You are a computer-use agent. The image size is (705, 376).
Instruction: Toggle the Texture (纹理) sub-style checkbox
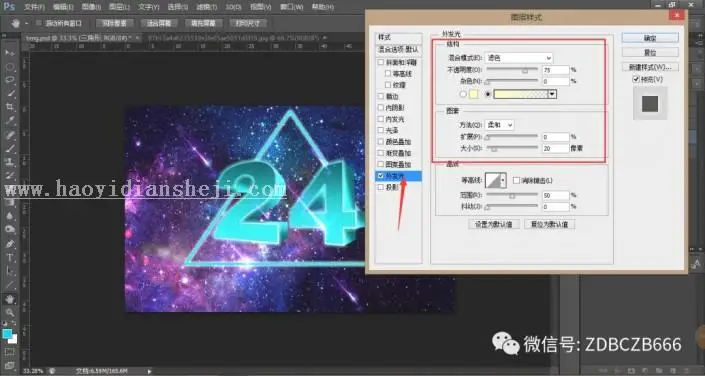388,85
